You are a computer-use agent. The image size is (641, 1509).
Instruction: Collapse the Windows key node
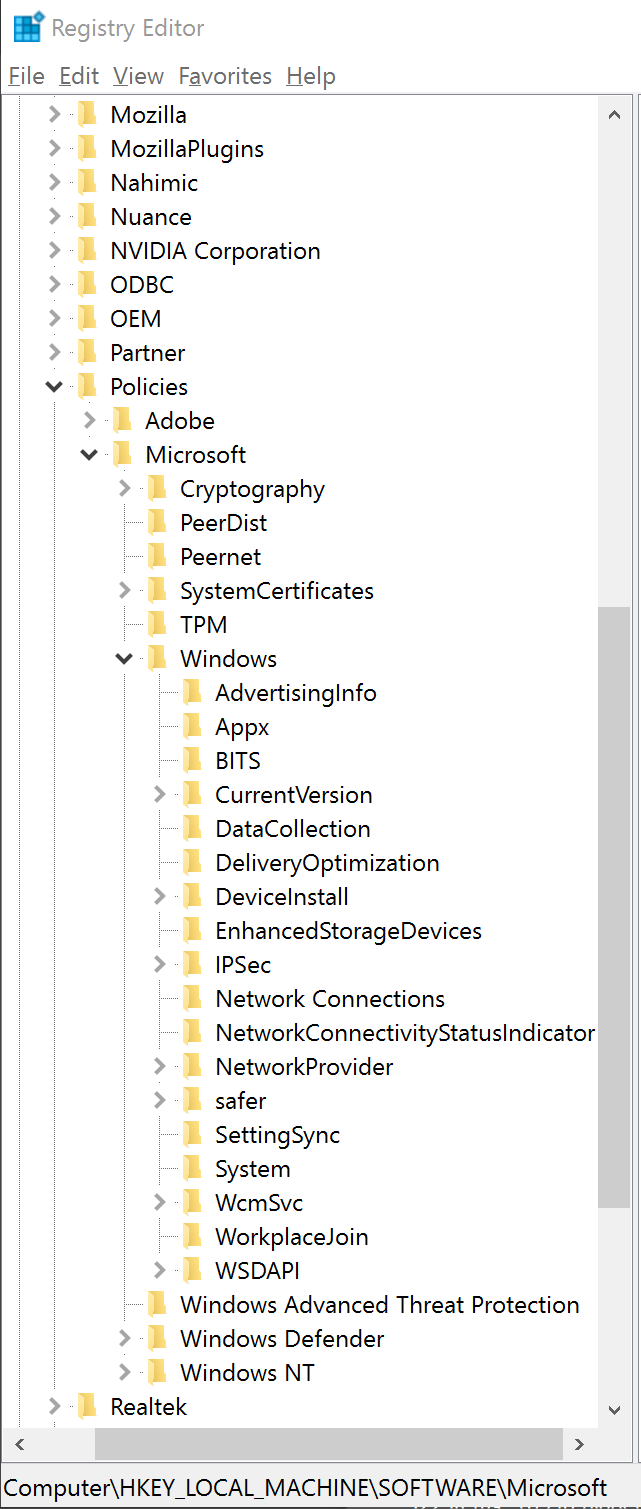tap(125, 659)
